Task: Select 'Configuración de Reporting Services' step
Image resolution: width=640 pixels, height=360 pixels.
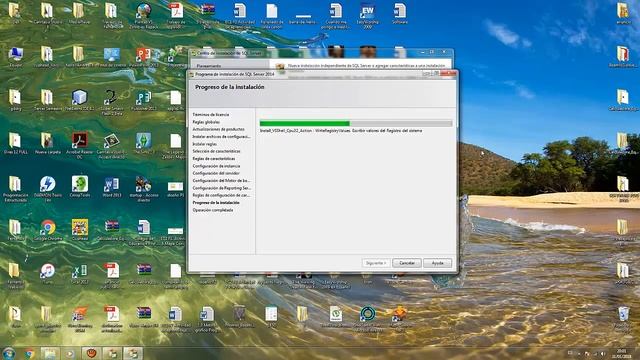Action: coord(222,188)
